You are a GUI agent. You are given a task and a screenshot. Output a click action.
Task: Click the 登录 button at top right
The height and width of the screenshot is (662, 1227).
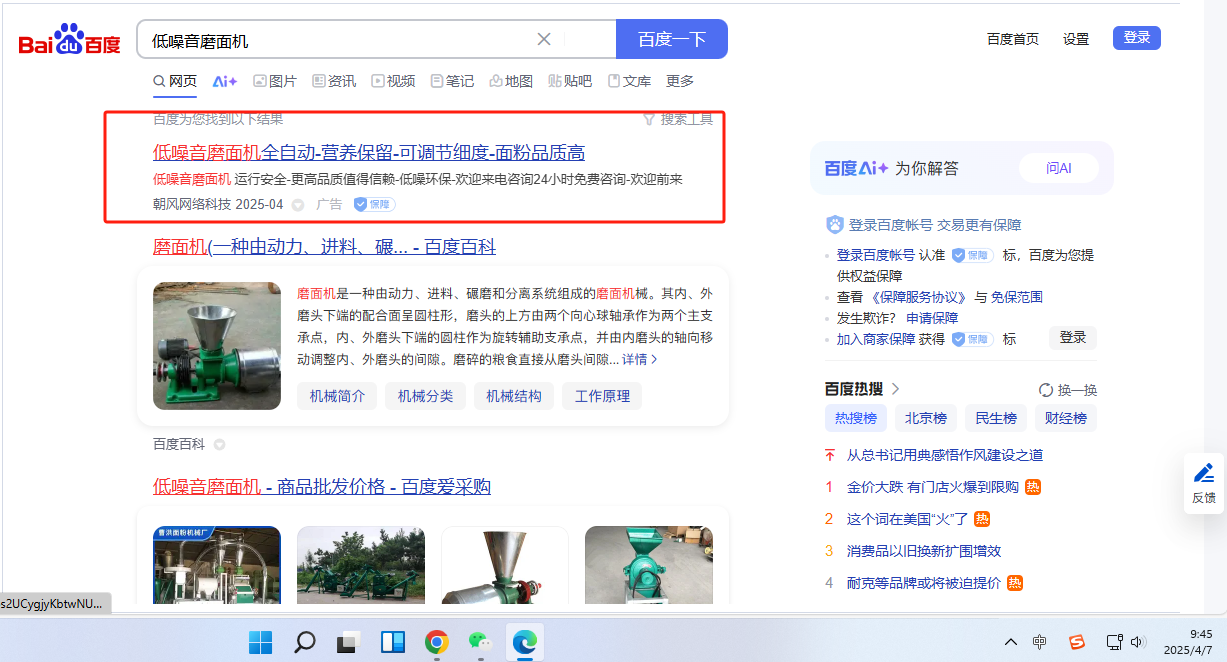(1137, 38)
